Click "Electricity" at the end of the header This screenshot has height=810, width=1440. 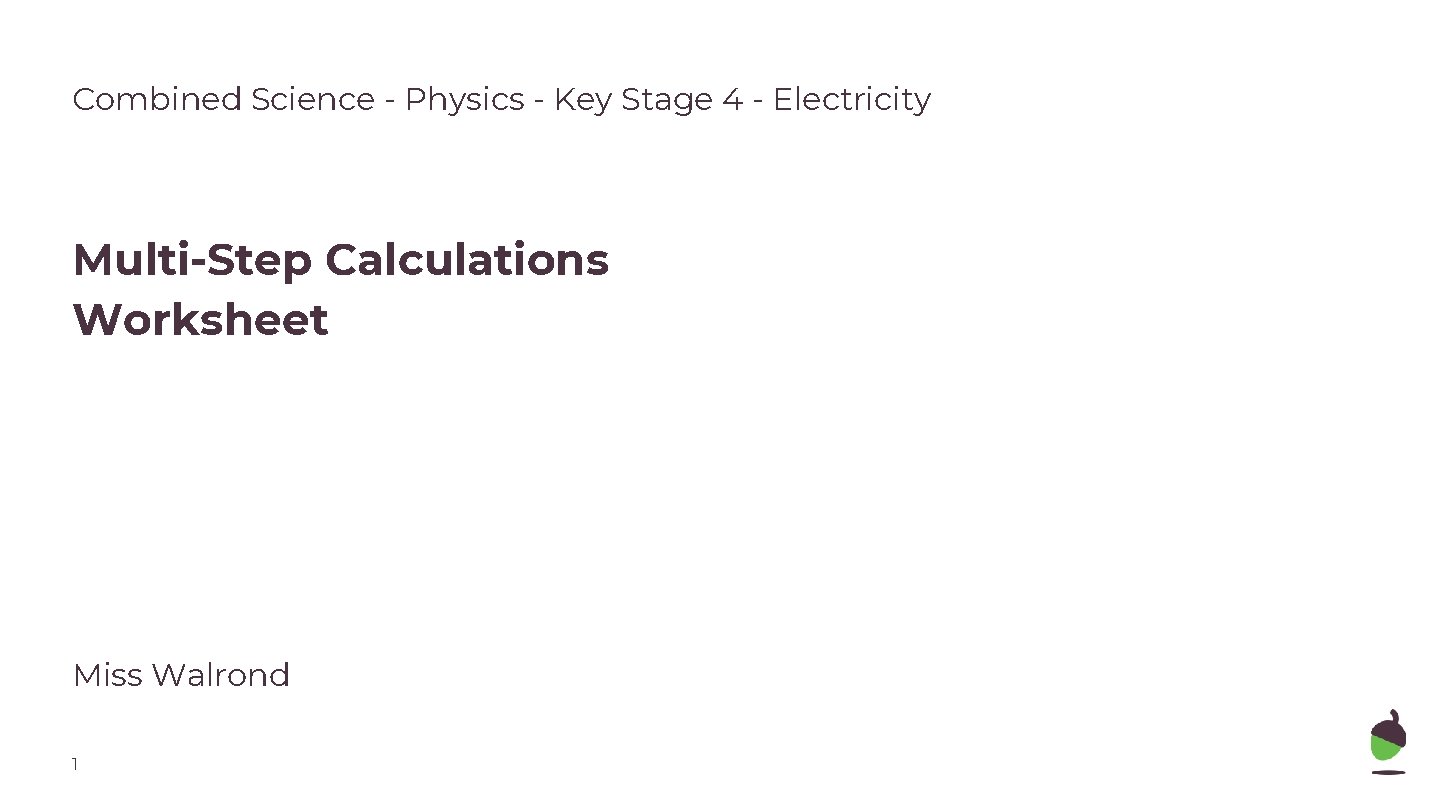[x=852, y=100]
